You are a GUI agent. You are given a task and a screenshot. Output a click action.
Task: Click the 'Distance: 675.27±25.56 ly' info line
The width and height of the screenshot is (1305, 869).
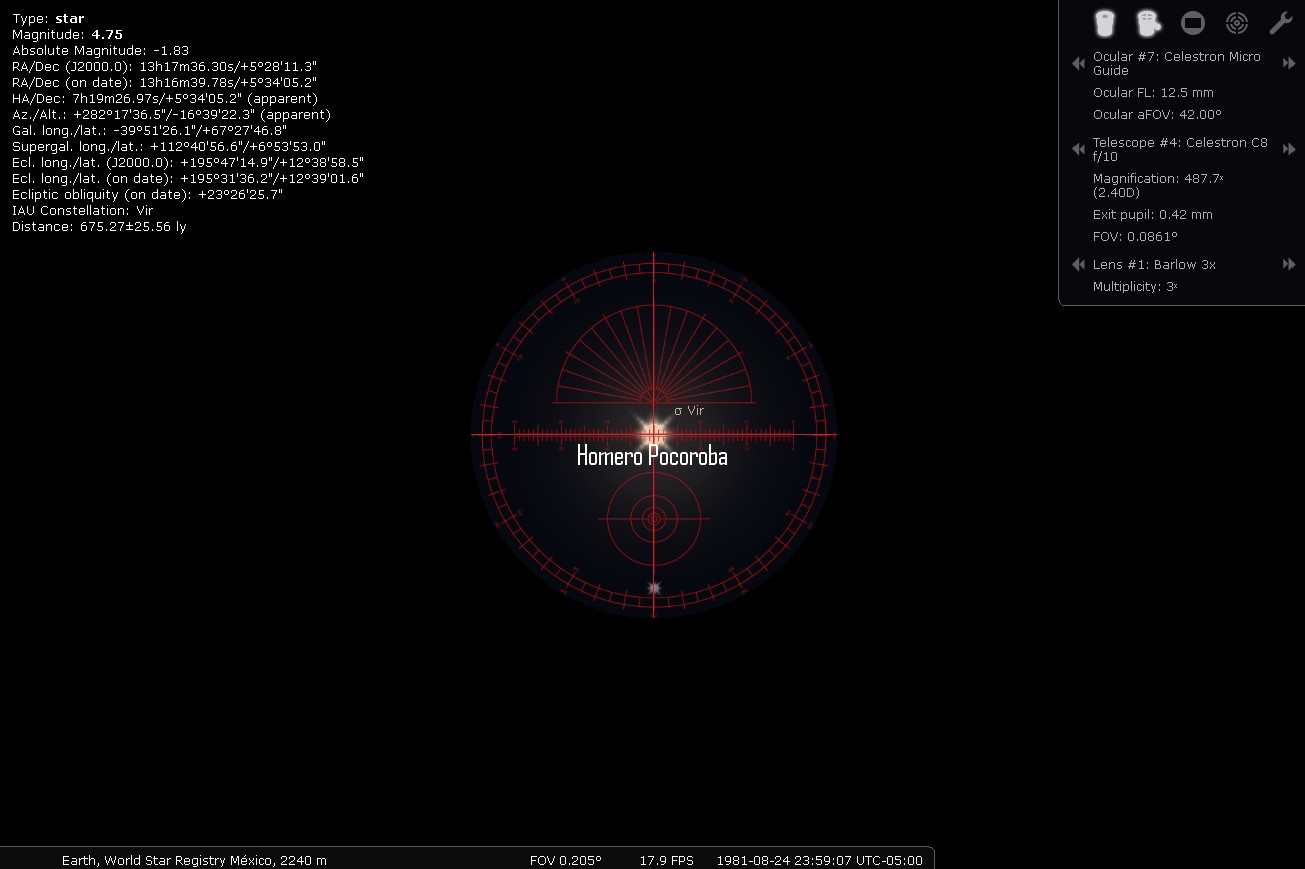point(99,227)
